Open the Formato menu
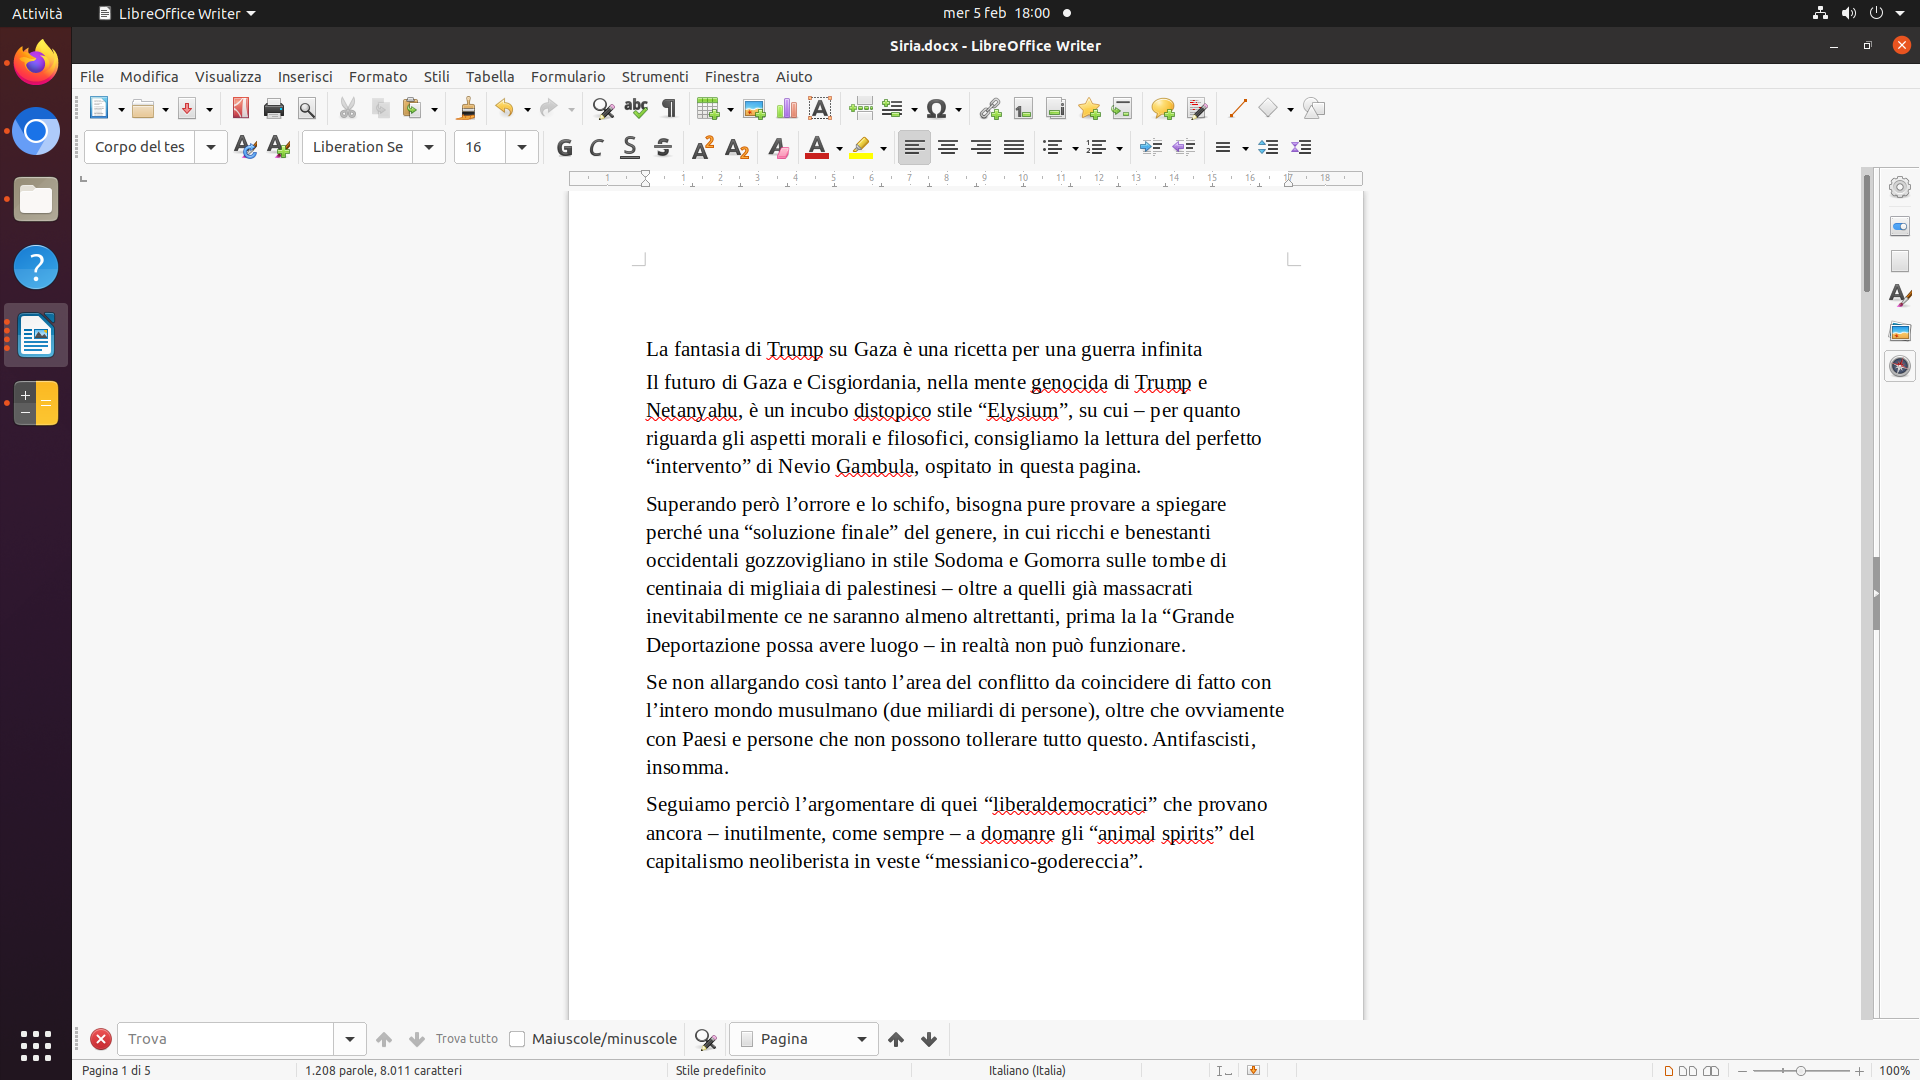 click(377, 77)
